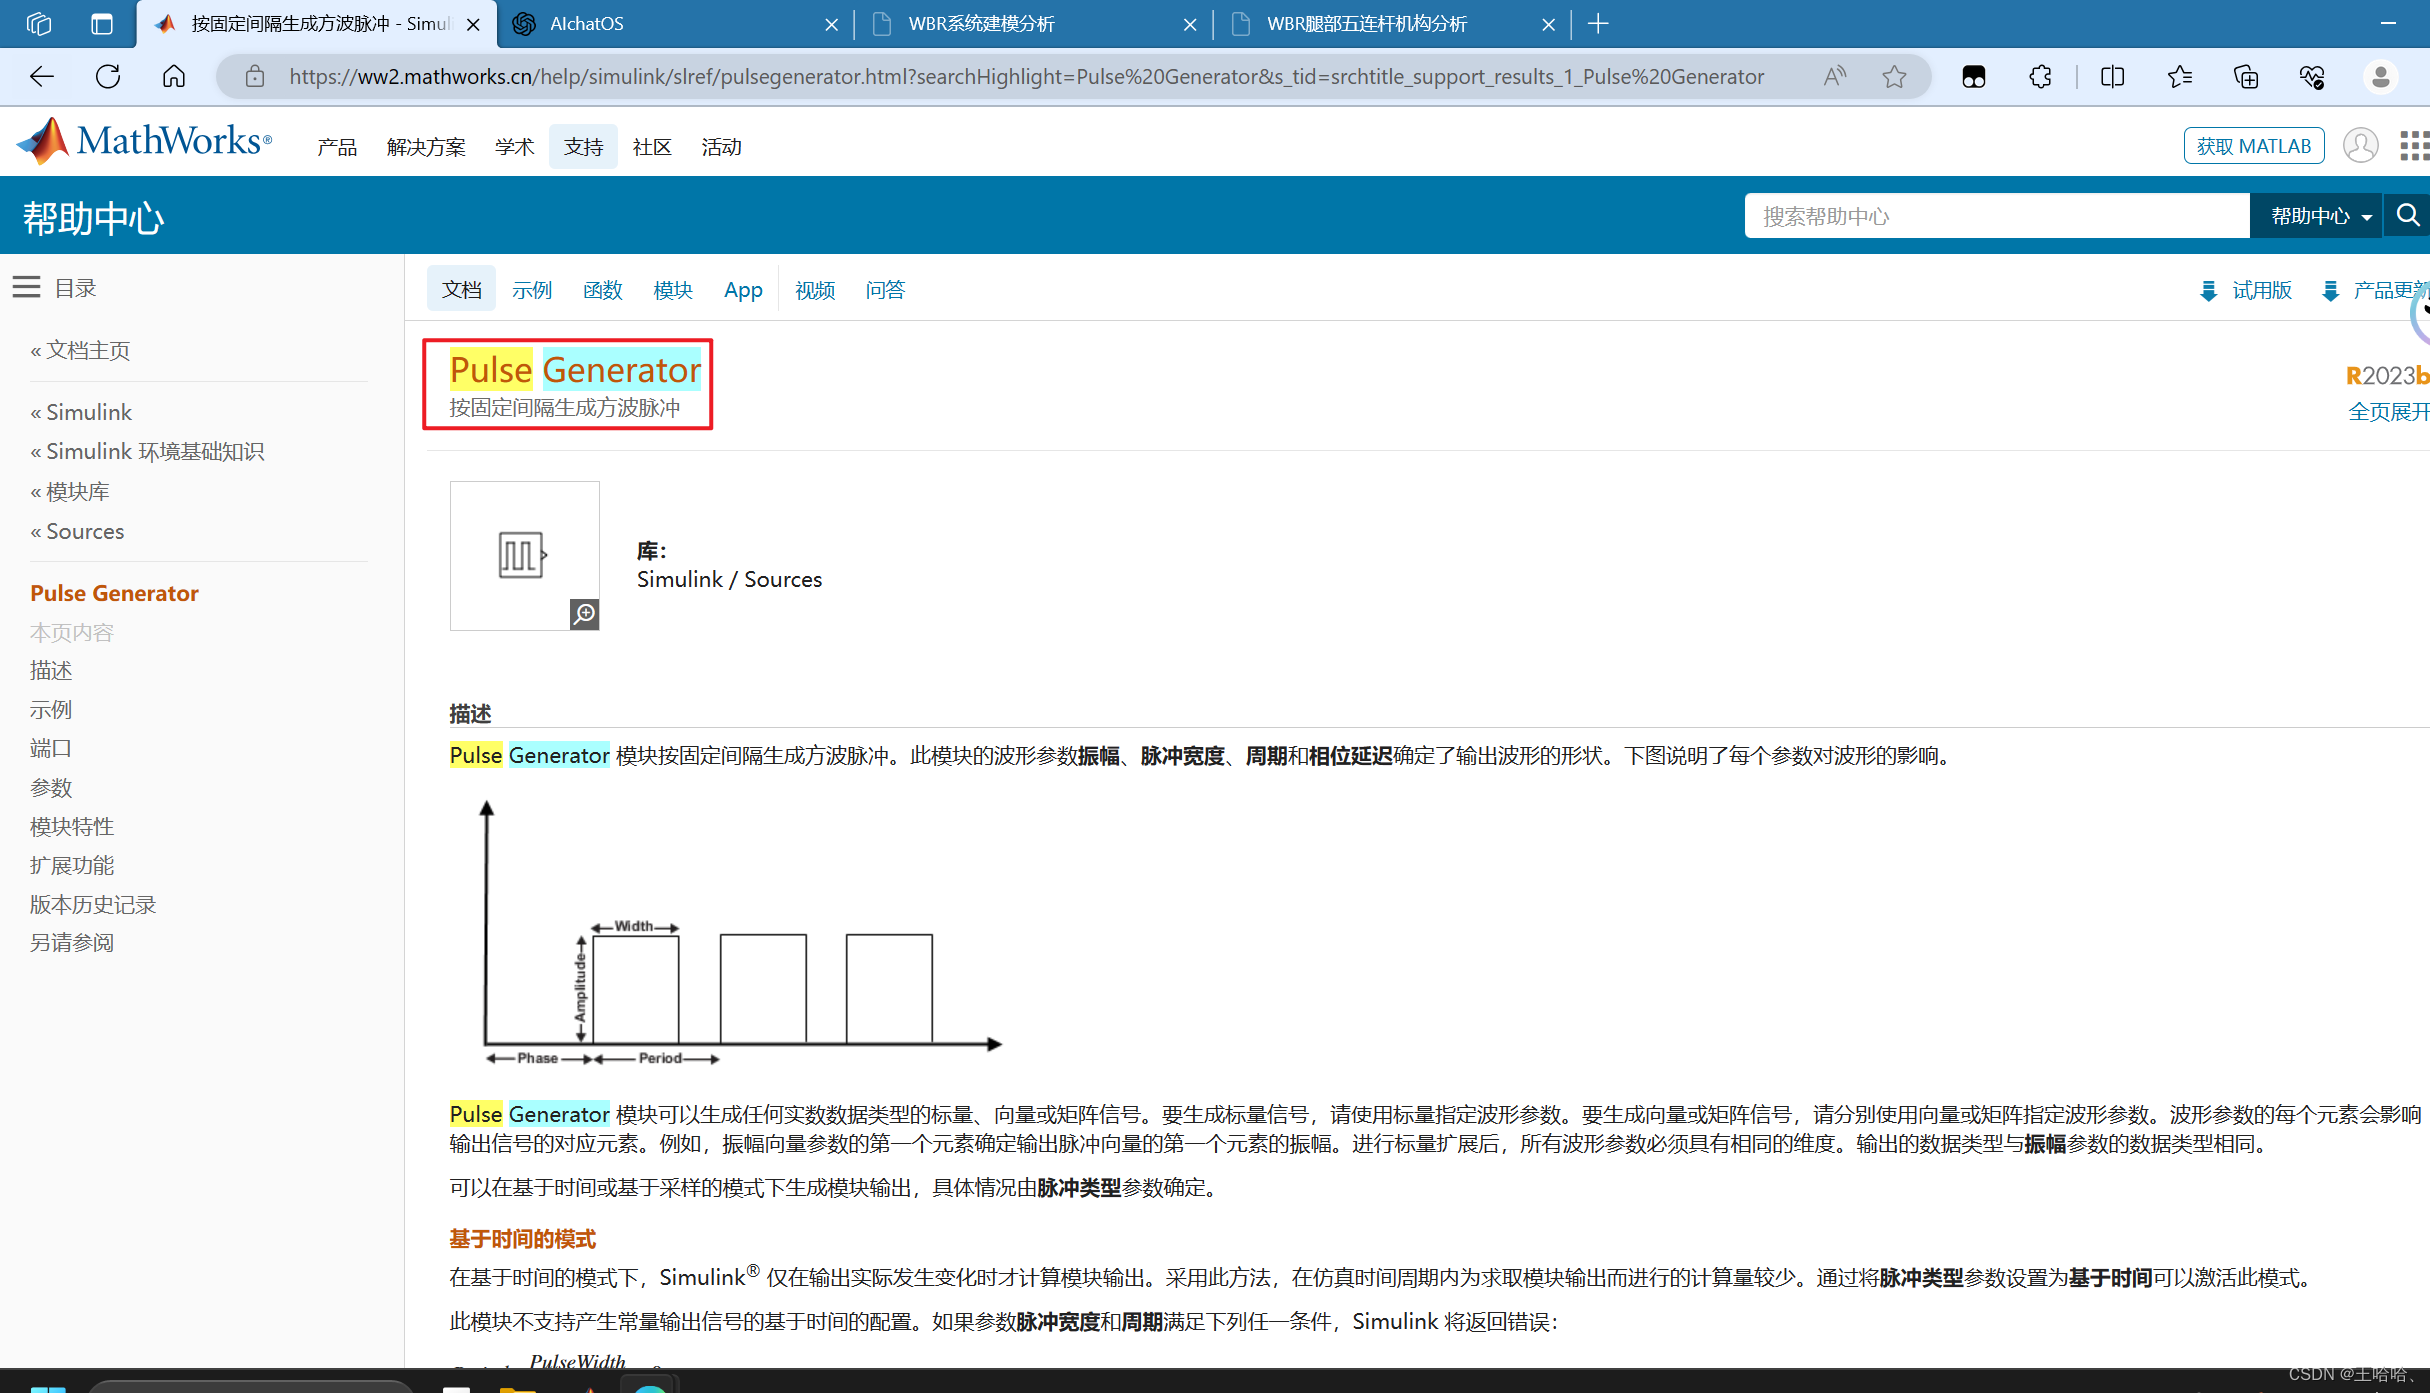
Task: Open the 产品 navigation menu
Action: pyautogui.click(x=337, y=147)
